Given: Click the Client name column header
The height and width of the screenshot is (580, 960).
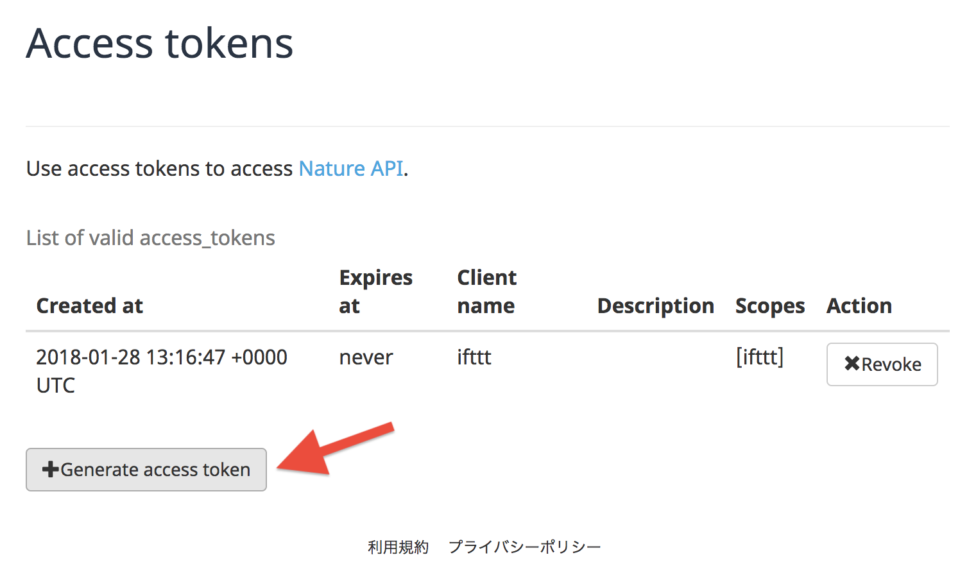Looking at the screenshot, I should 487,292.
